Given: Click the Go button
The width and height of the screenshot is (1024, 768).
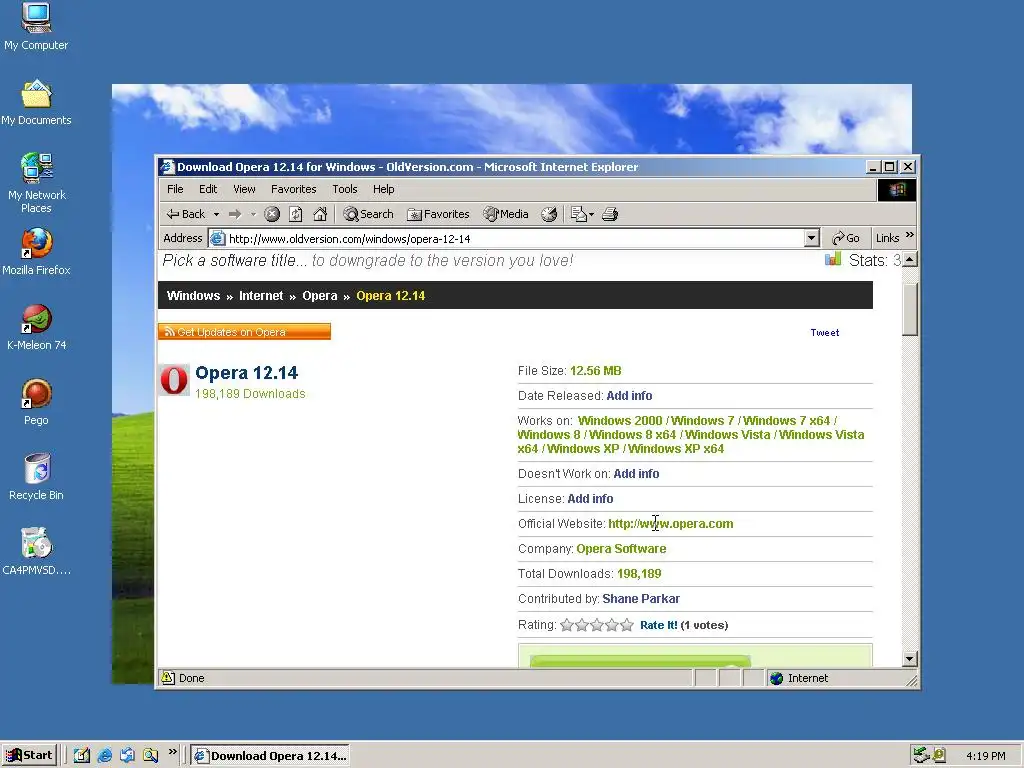Looking at the screenshot, I should (846, 238).
